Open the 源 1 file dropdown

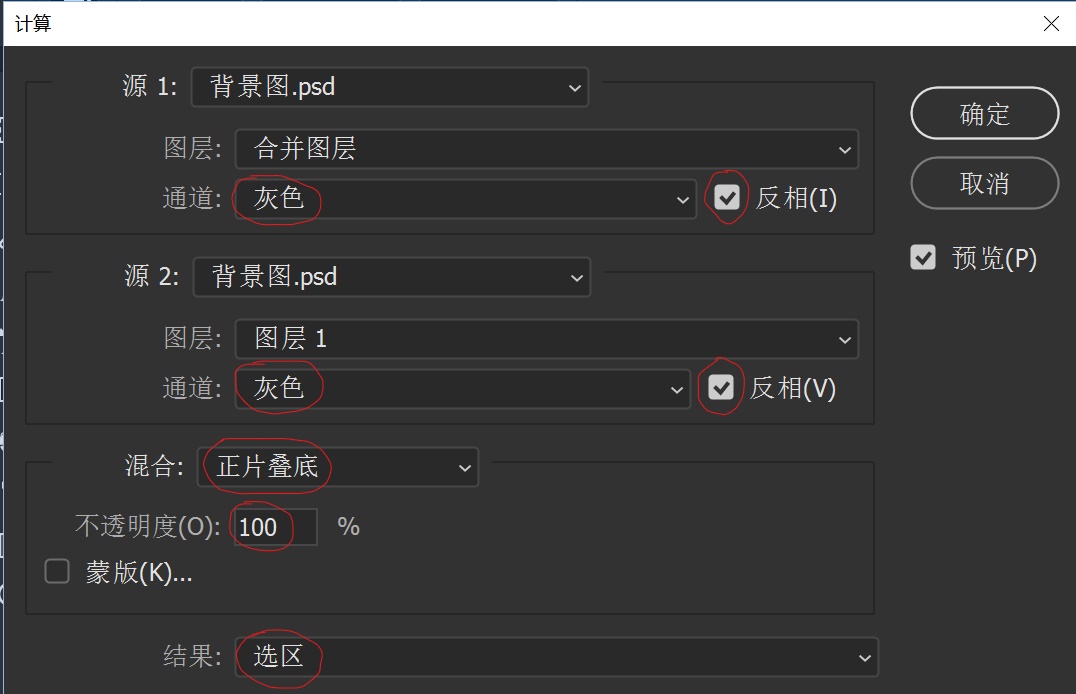point(389,87)
